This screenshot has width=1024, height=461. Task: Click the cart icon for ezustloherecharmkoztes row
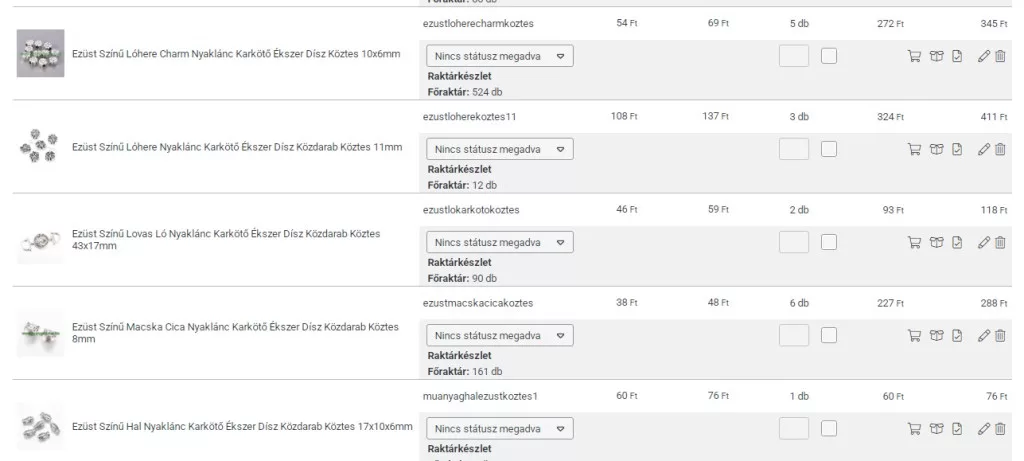913,57
